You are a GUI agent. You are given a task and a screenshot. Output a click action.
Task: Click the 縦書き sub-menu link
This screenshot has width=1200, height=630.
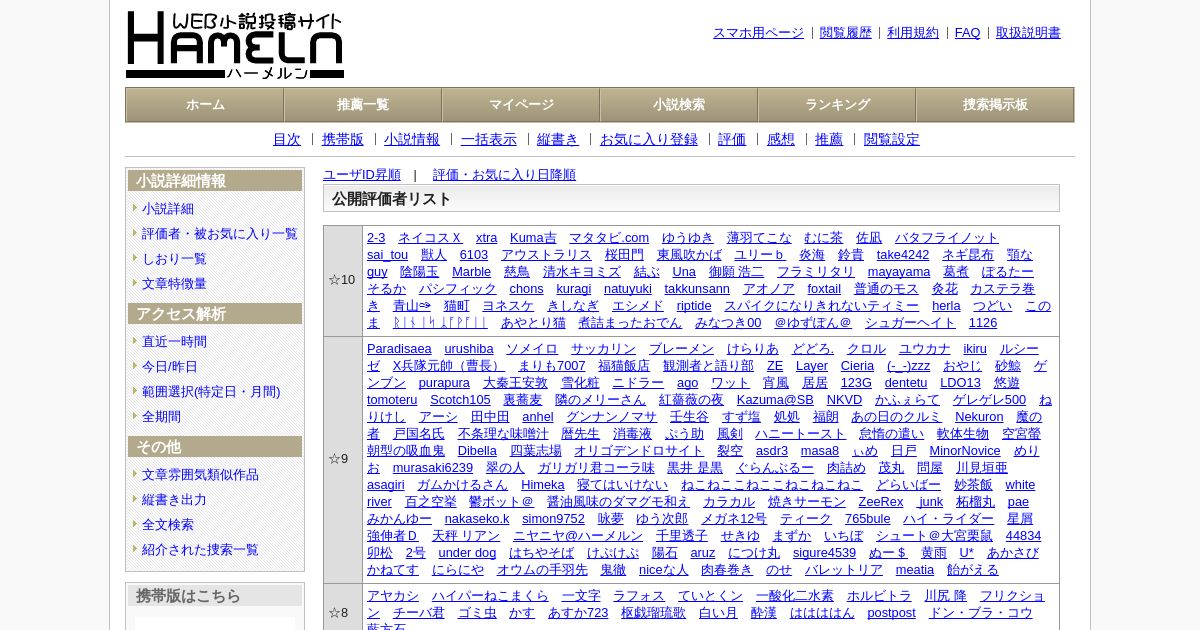[x=558, y=140]
